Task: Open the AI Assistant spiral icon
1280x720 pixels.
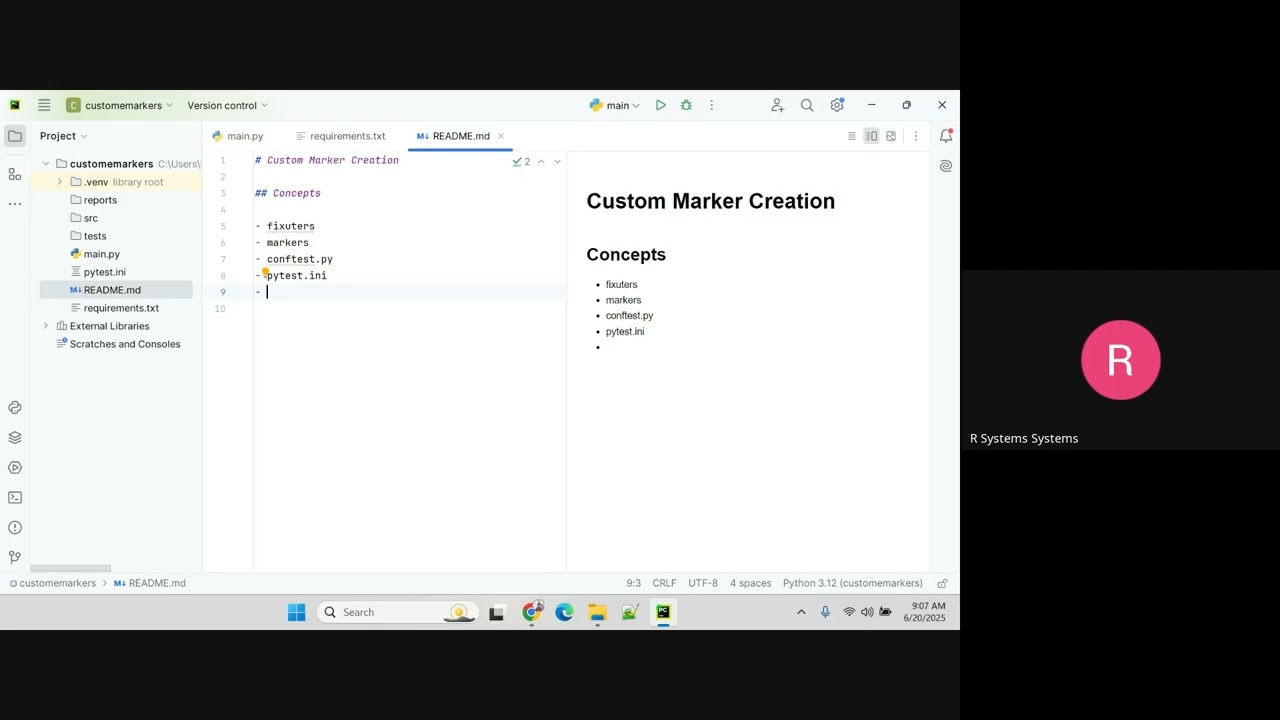Action: pyautogui.click(x=946, y=166)
